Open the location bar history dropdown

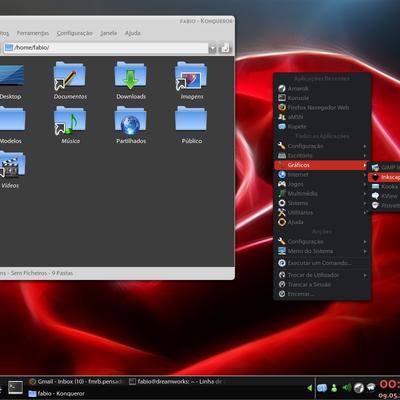212,49
